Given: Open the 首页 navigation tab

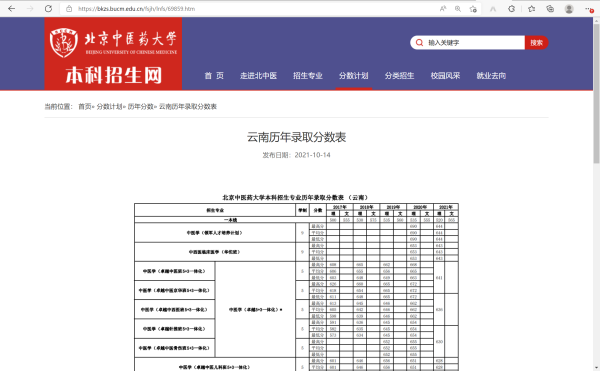Looking at the screenshot, I should [x=214, y=76].
